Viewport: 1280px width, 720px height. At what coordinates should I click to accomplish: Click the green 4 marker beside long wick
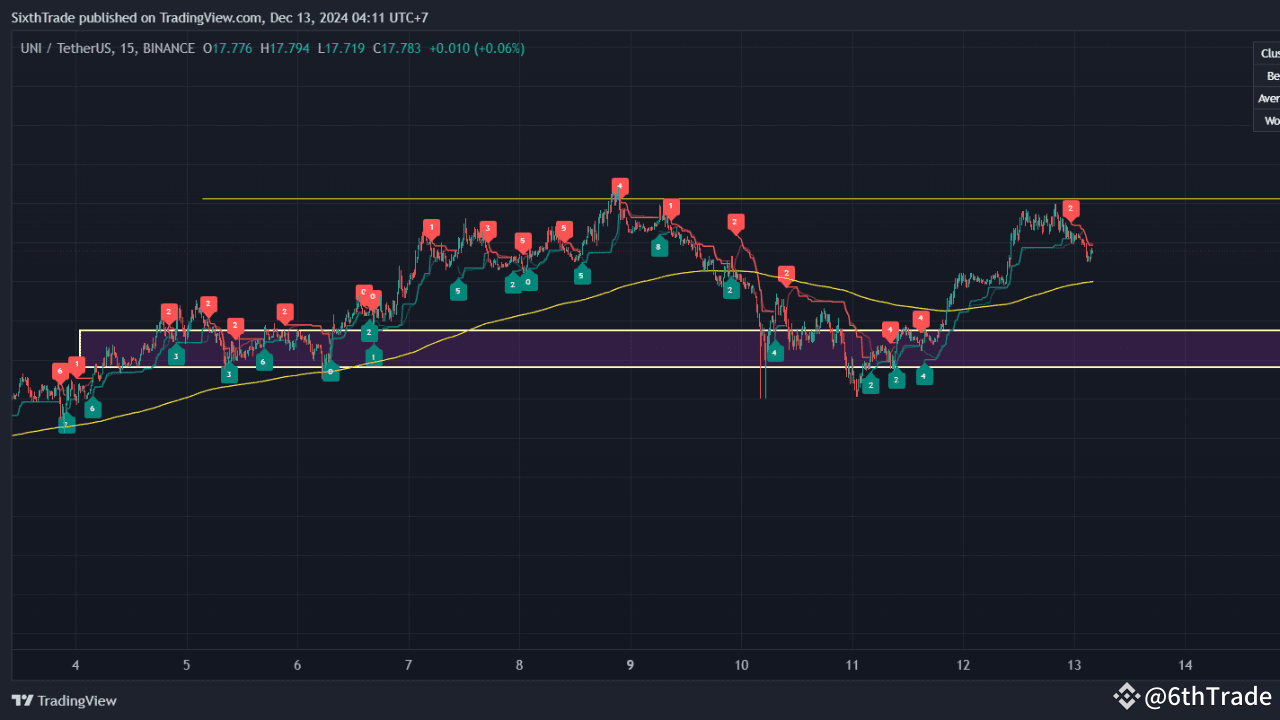[775, 352]
